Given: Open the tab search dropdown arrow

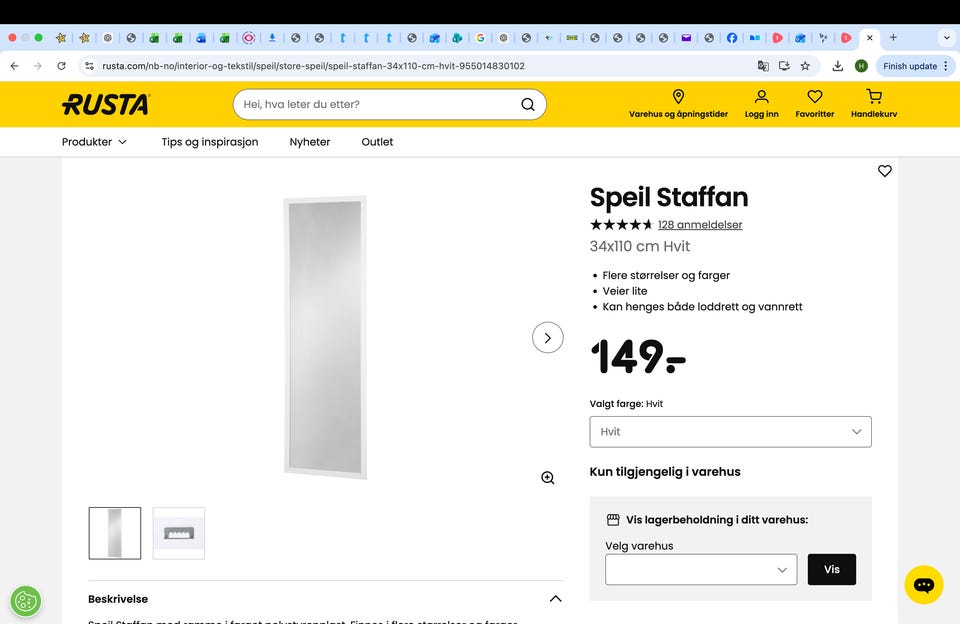Looking at the screenshot, I should coord(947,38).
